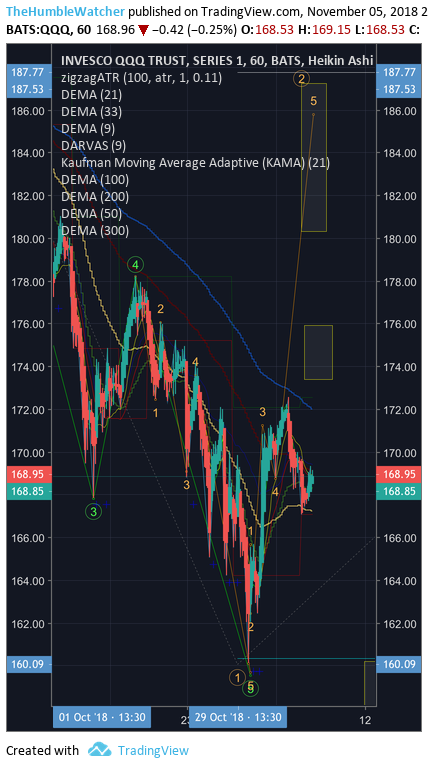
Task: Select the tall yellow projection box near 184
Action: point(314,157)
